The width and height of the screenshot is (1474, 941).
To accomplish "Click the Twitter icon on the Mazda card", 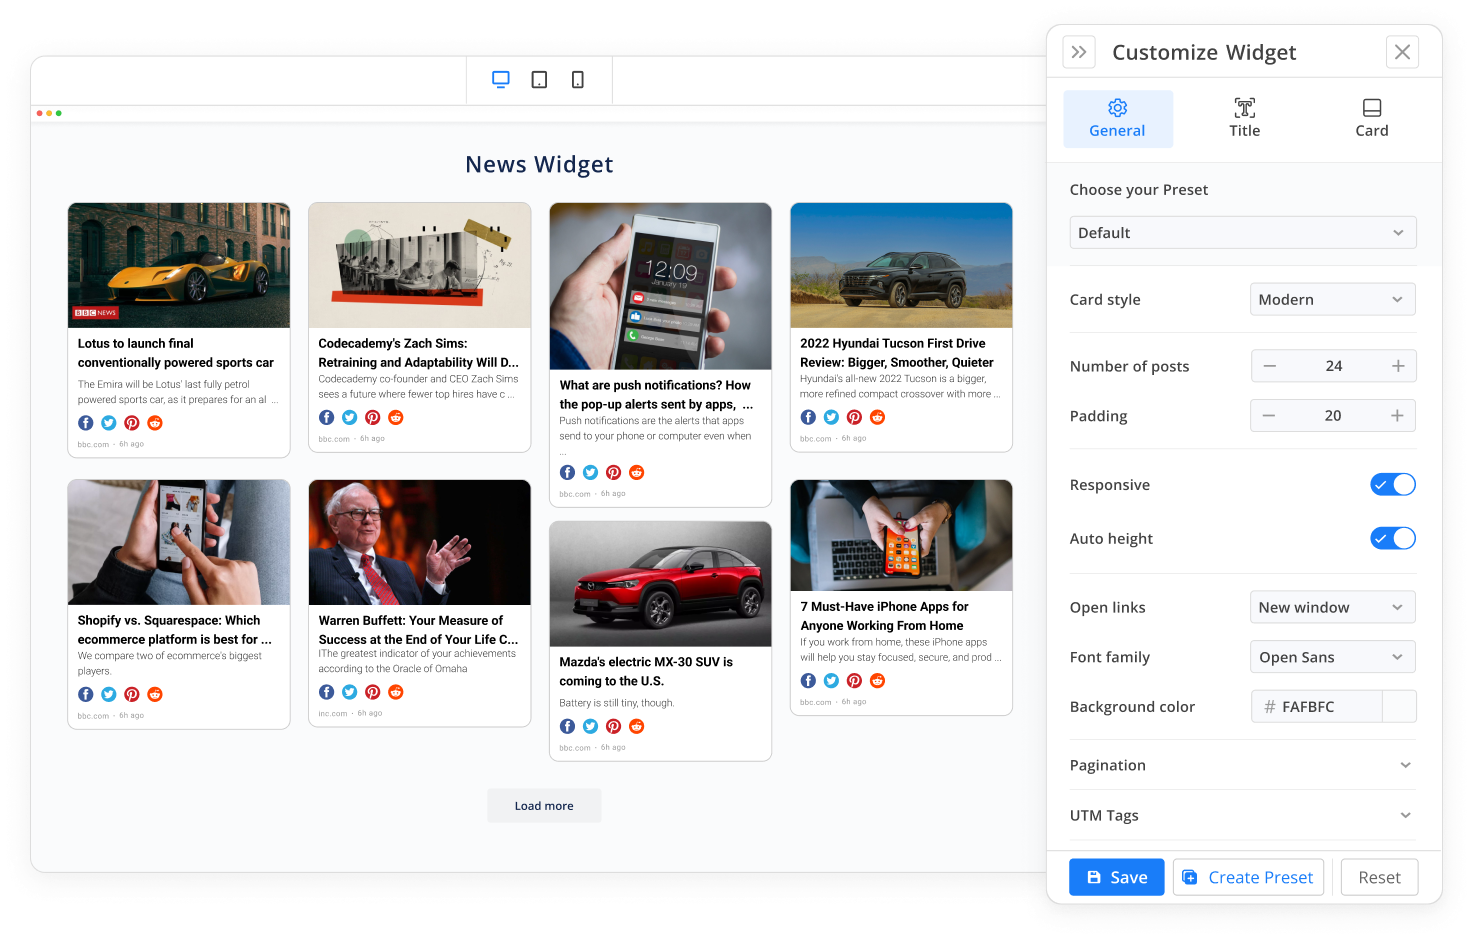I will click(590, 726).
